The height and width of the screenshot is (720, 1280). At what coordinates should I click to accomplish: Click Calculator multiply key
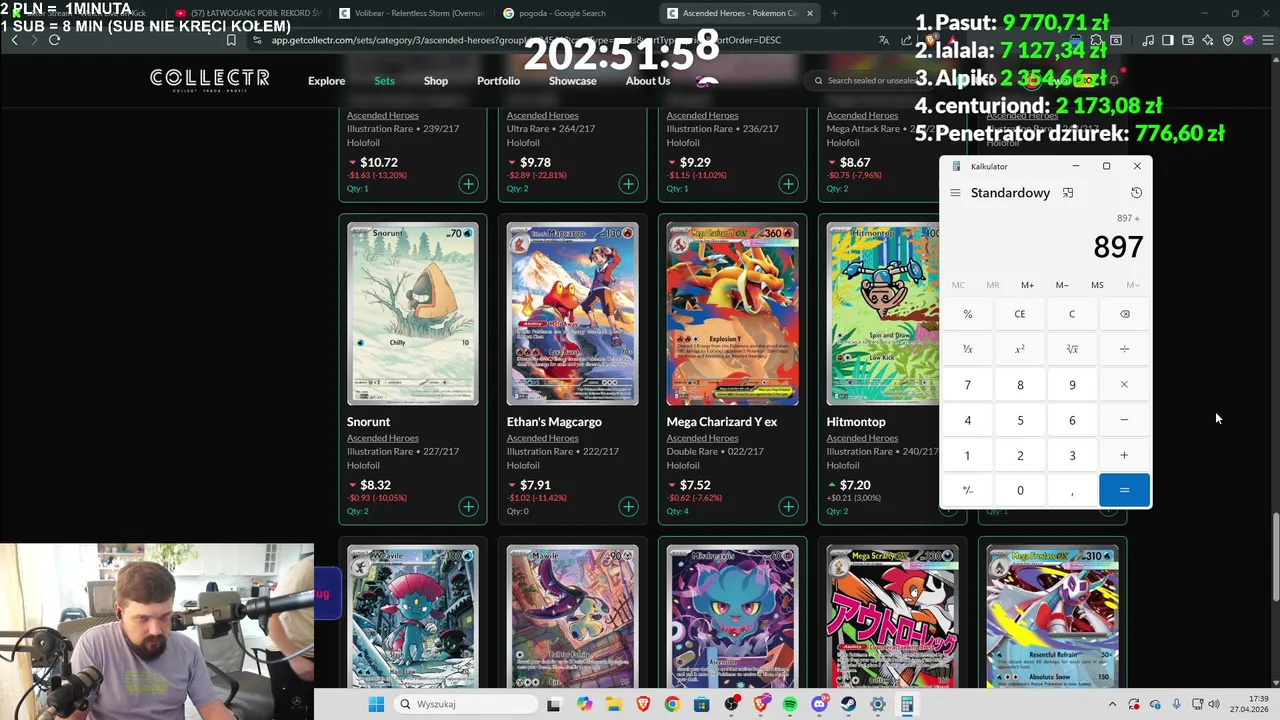[x=1124, y=385]
